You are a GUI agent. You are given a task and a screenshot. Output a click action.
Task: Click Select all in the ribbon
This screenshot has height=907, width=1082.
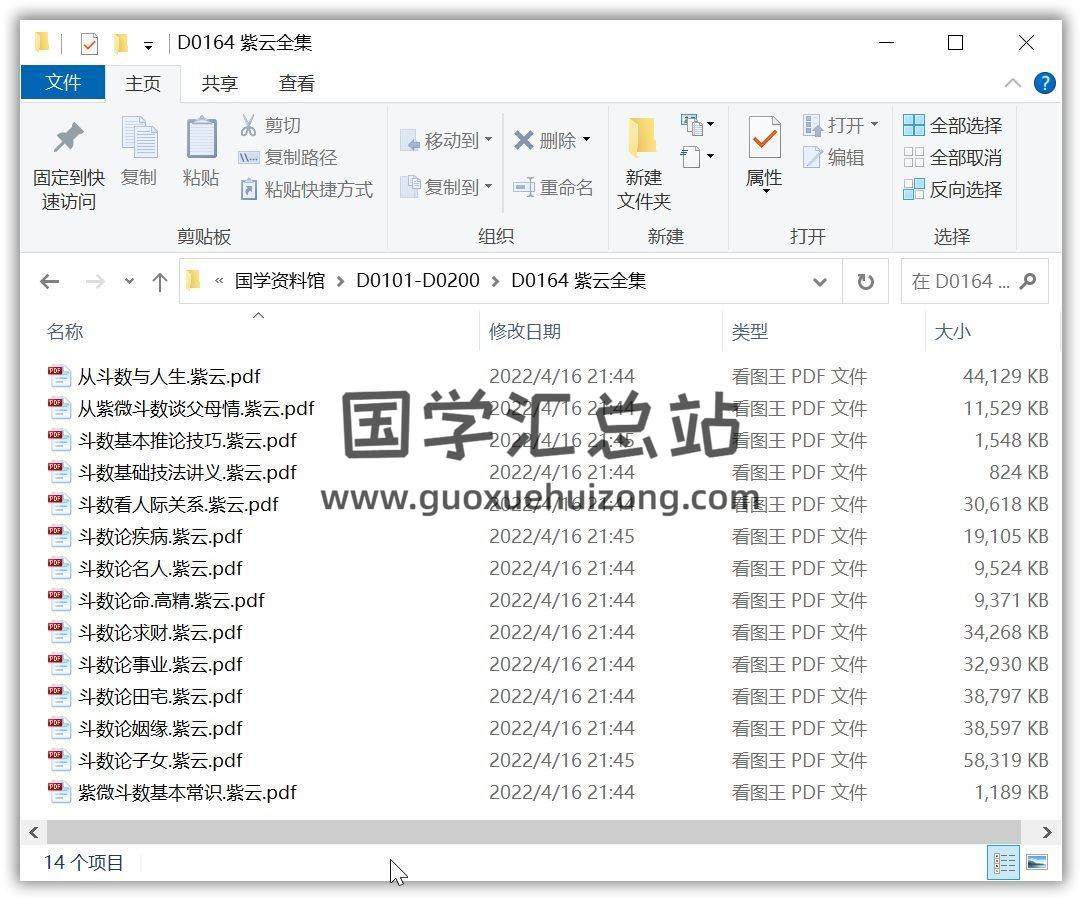click(953, 125)
